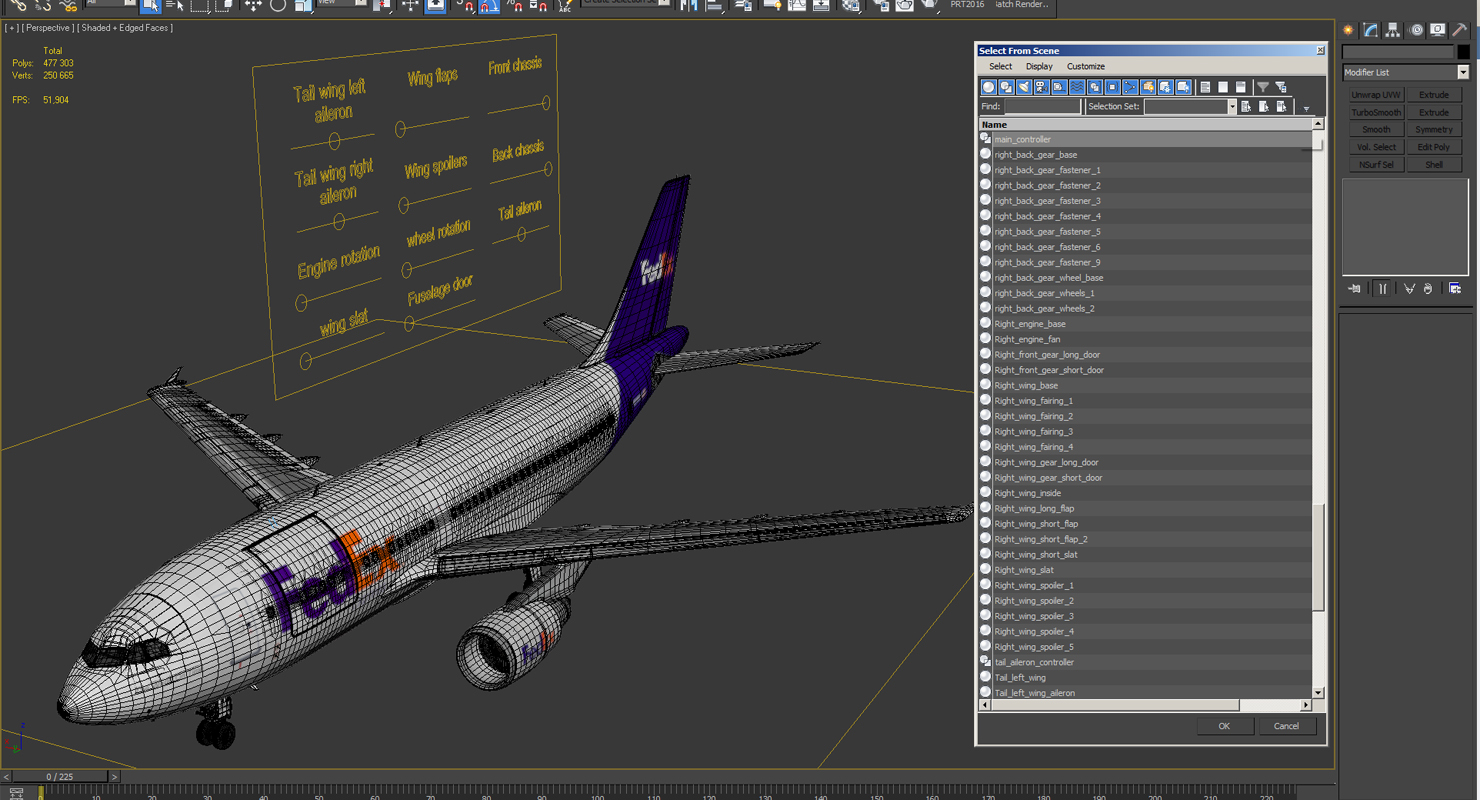Open the Utilities hammer tab
The width and height of the screenshot is (1480, 800).
coord(1460,30)
